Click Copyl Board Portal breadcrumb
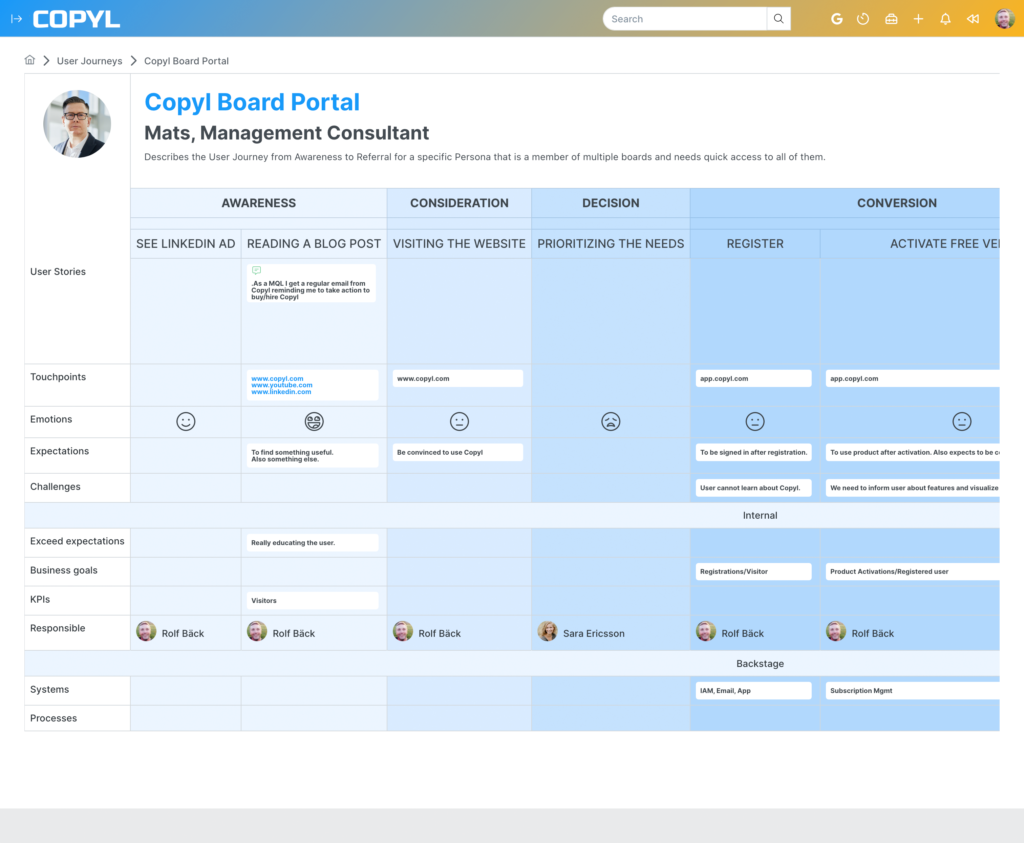Viewport: 1024px width, 843px height. [186, 61]
